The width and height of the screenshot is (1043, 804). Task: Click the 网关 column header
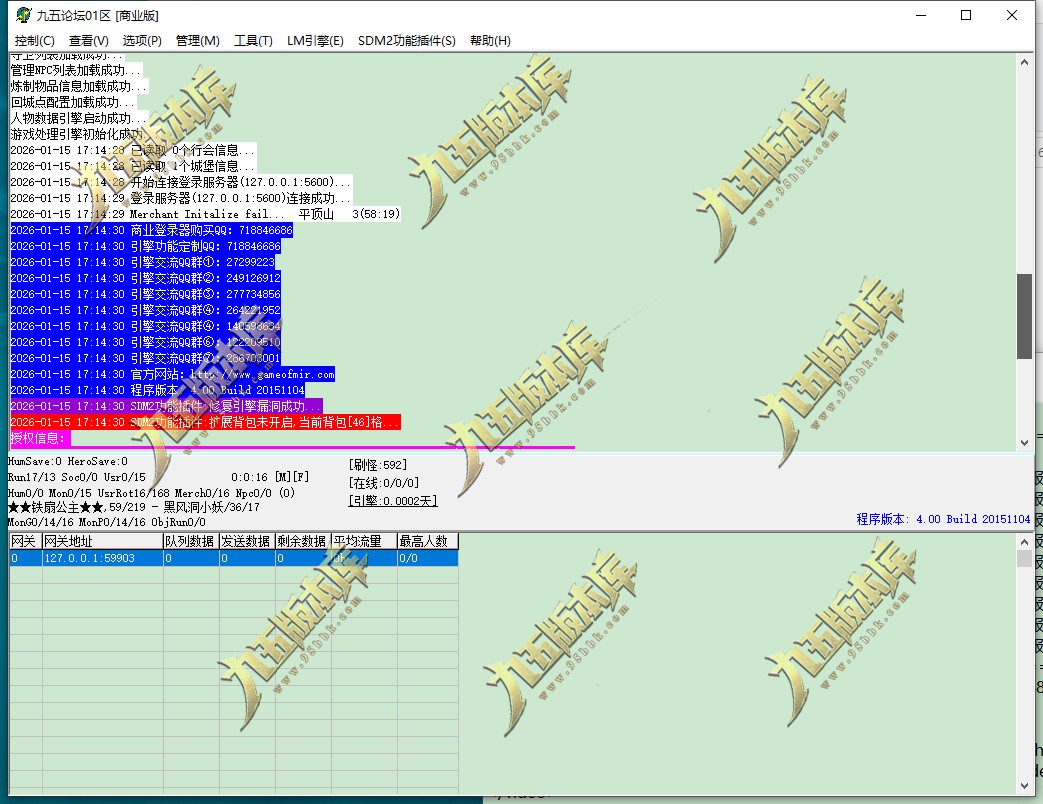pos(26,541)
